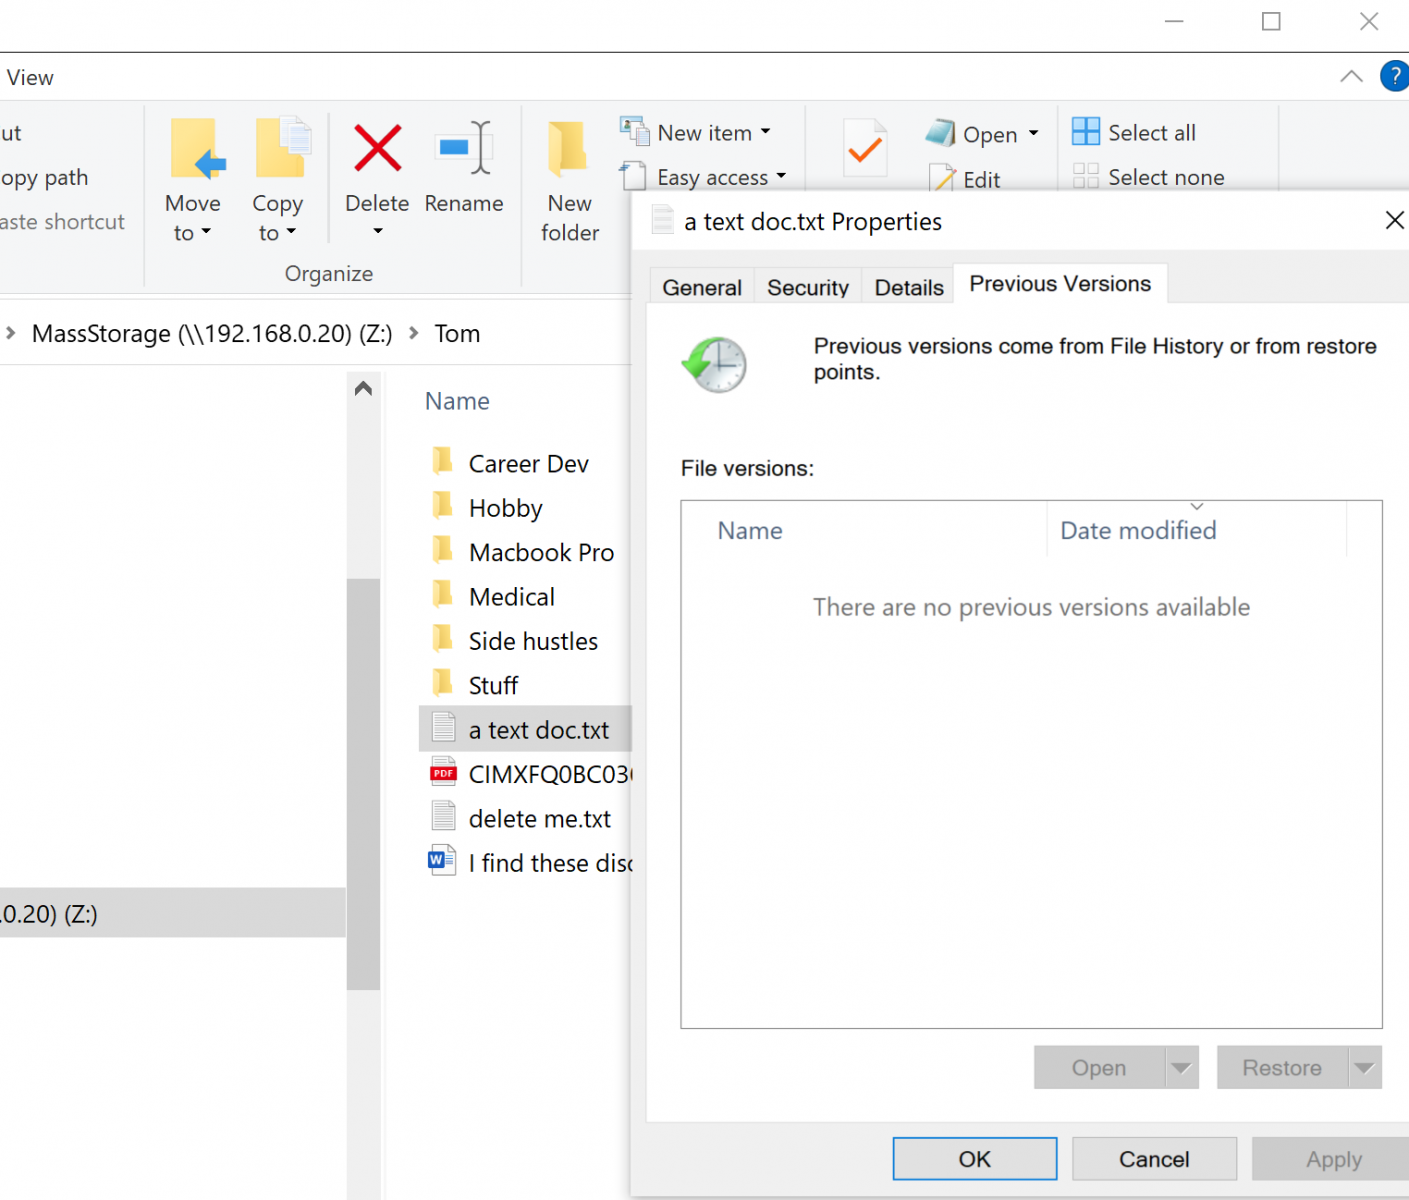Click the delete me.txt file icon
This screenshot has width=1409, height=1200.
443,817
